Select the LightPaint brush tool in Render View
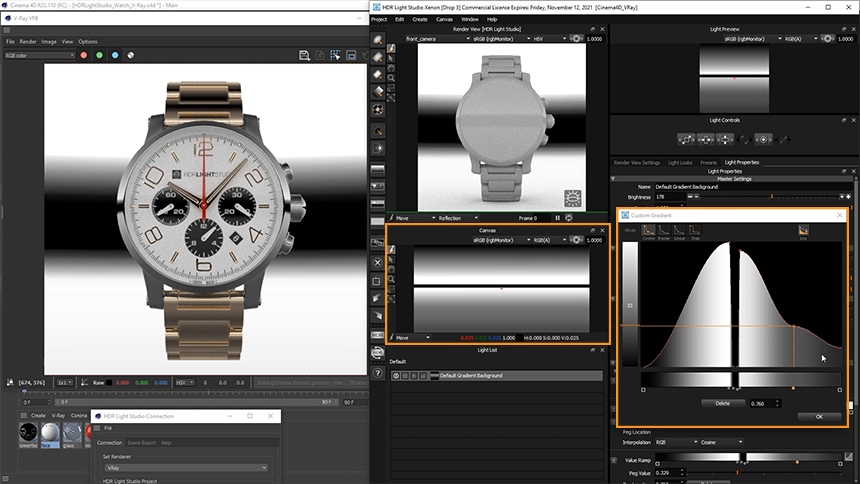The image size is (860, 484). pos(391,48)
